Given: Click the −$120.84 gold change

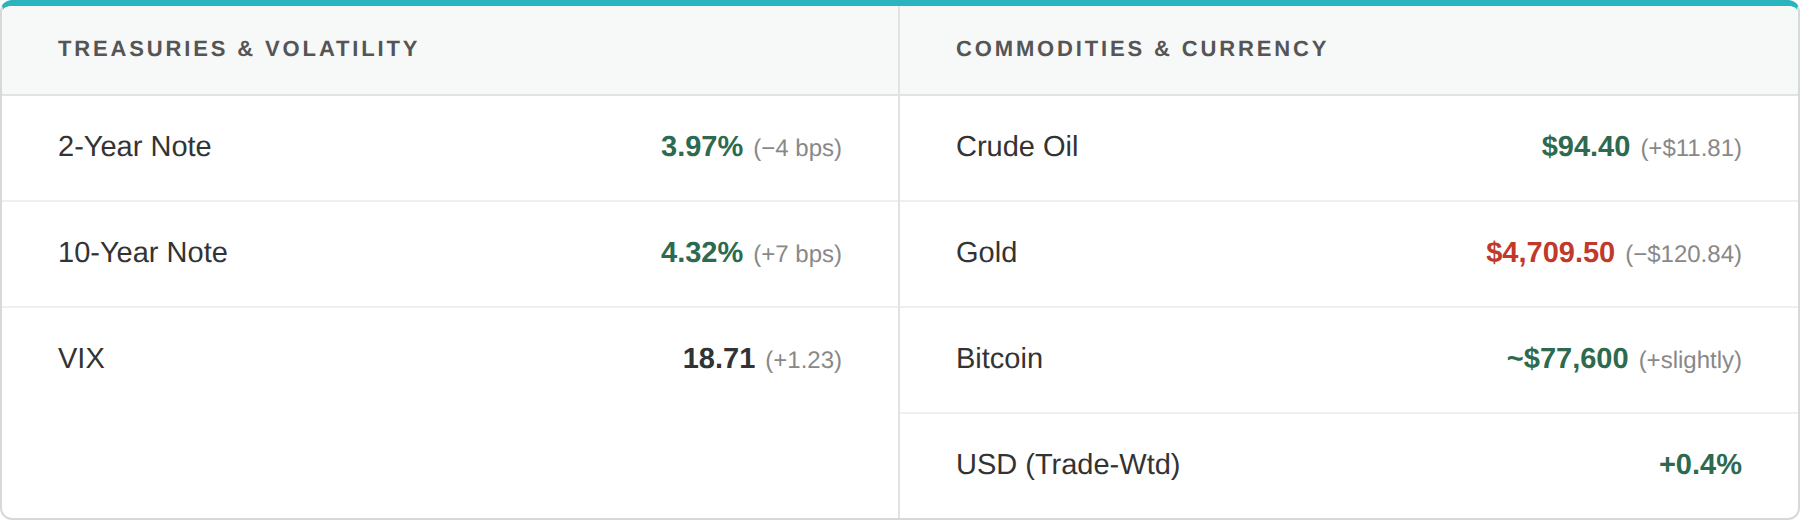Looking at the screenshot, I should [x=1683, y=254].
